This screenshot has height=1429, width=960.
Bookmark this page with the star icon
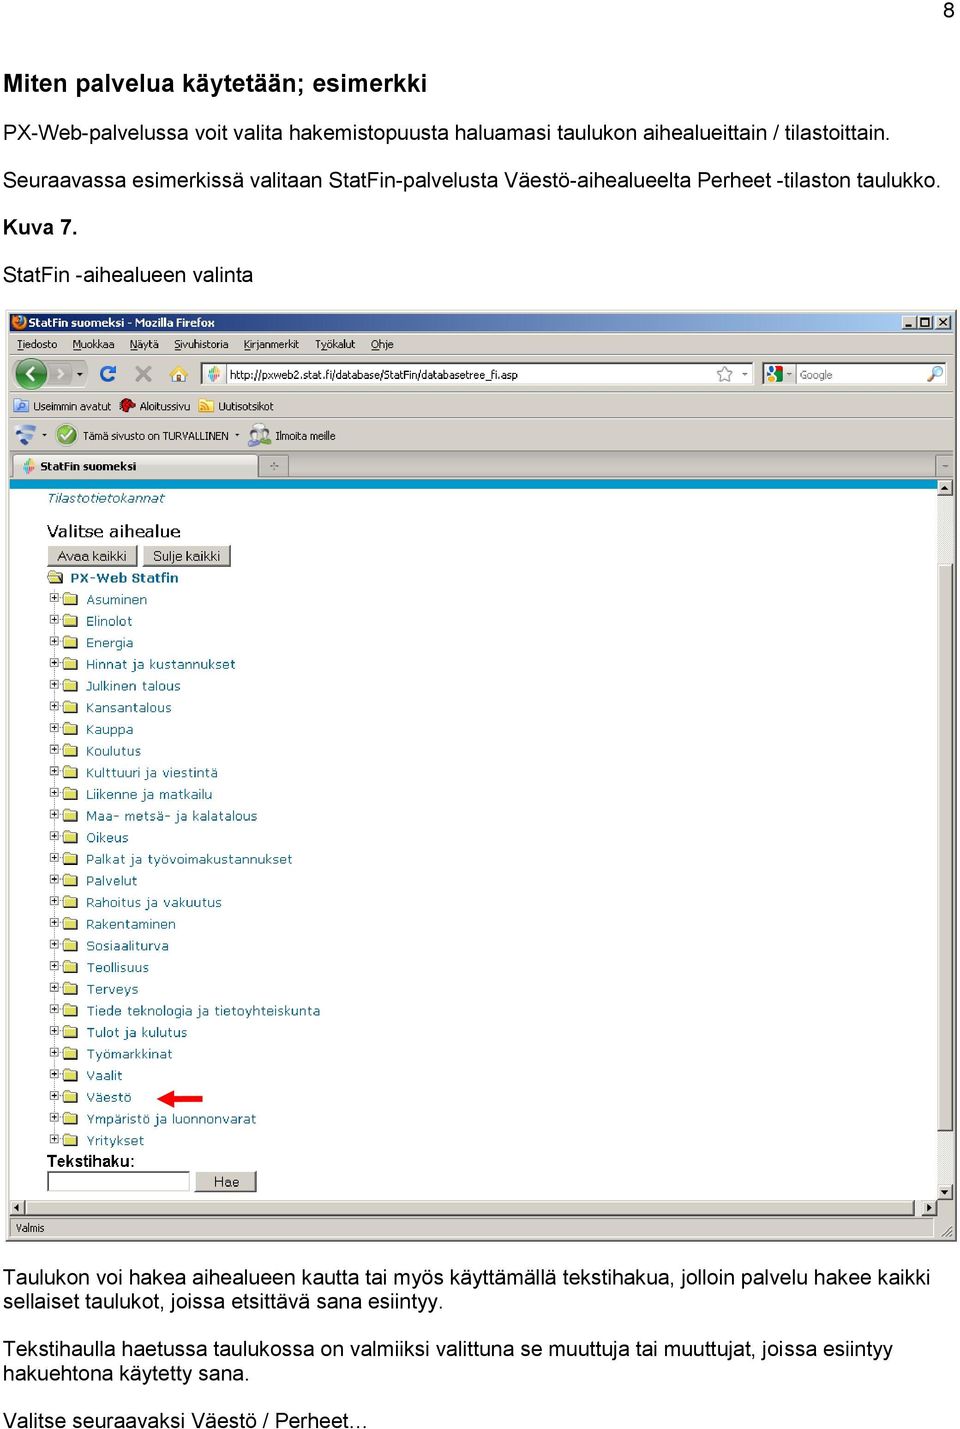click(x=725, y=374)
